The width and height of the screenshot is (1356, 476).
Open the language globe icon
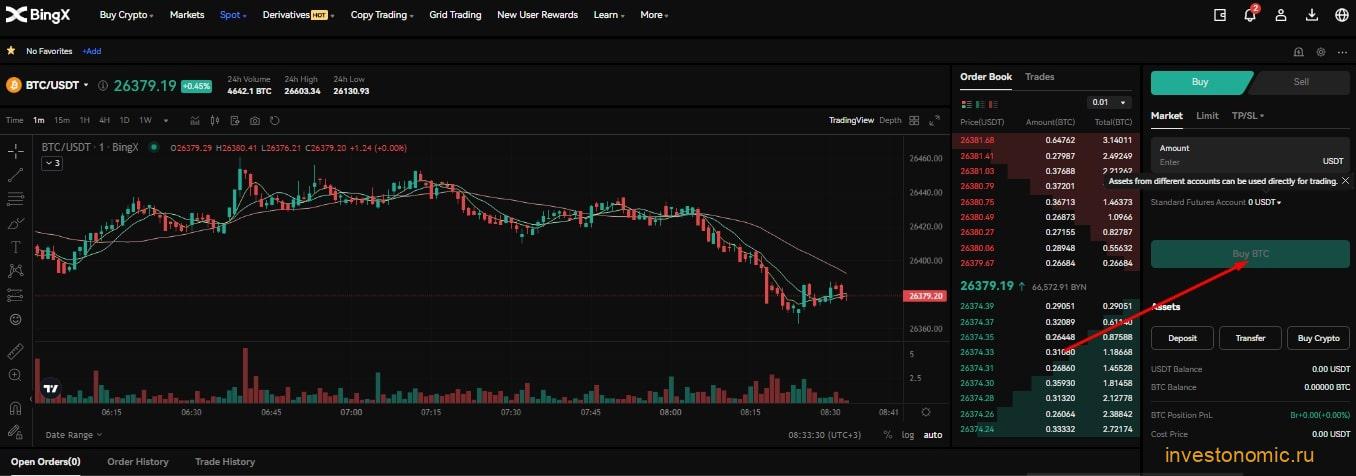[1341, 15]
